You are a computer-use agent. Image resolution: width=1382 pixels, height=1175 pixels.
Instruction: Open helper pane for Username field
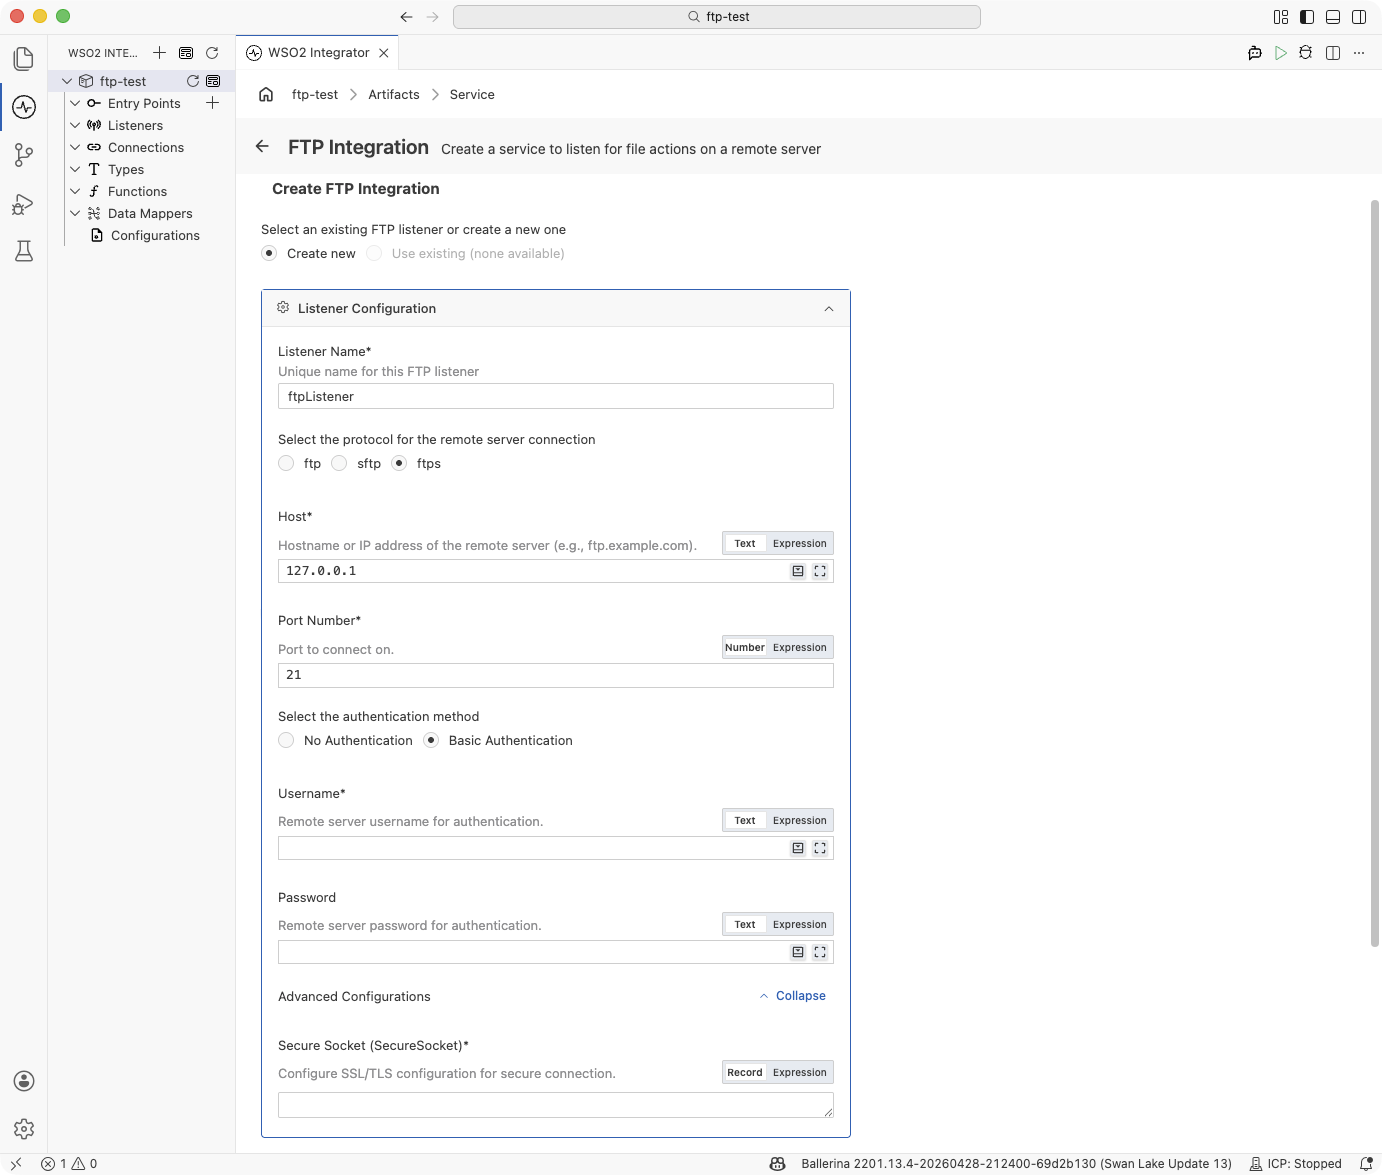click(798, 848)
